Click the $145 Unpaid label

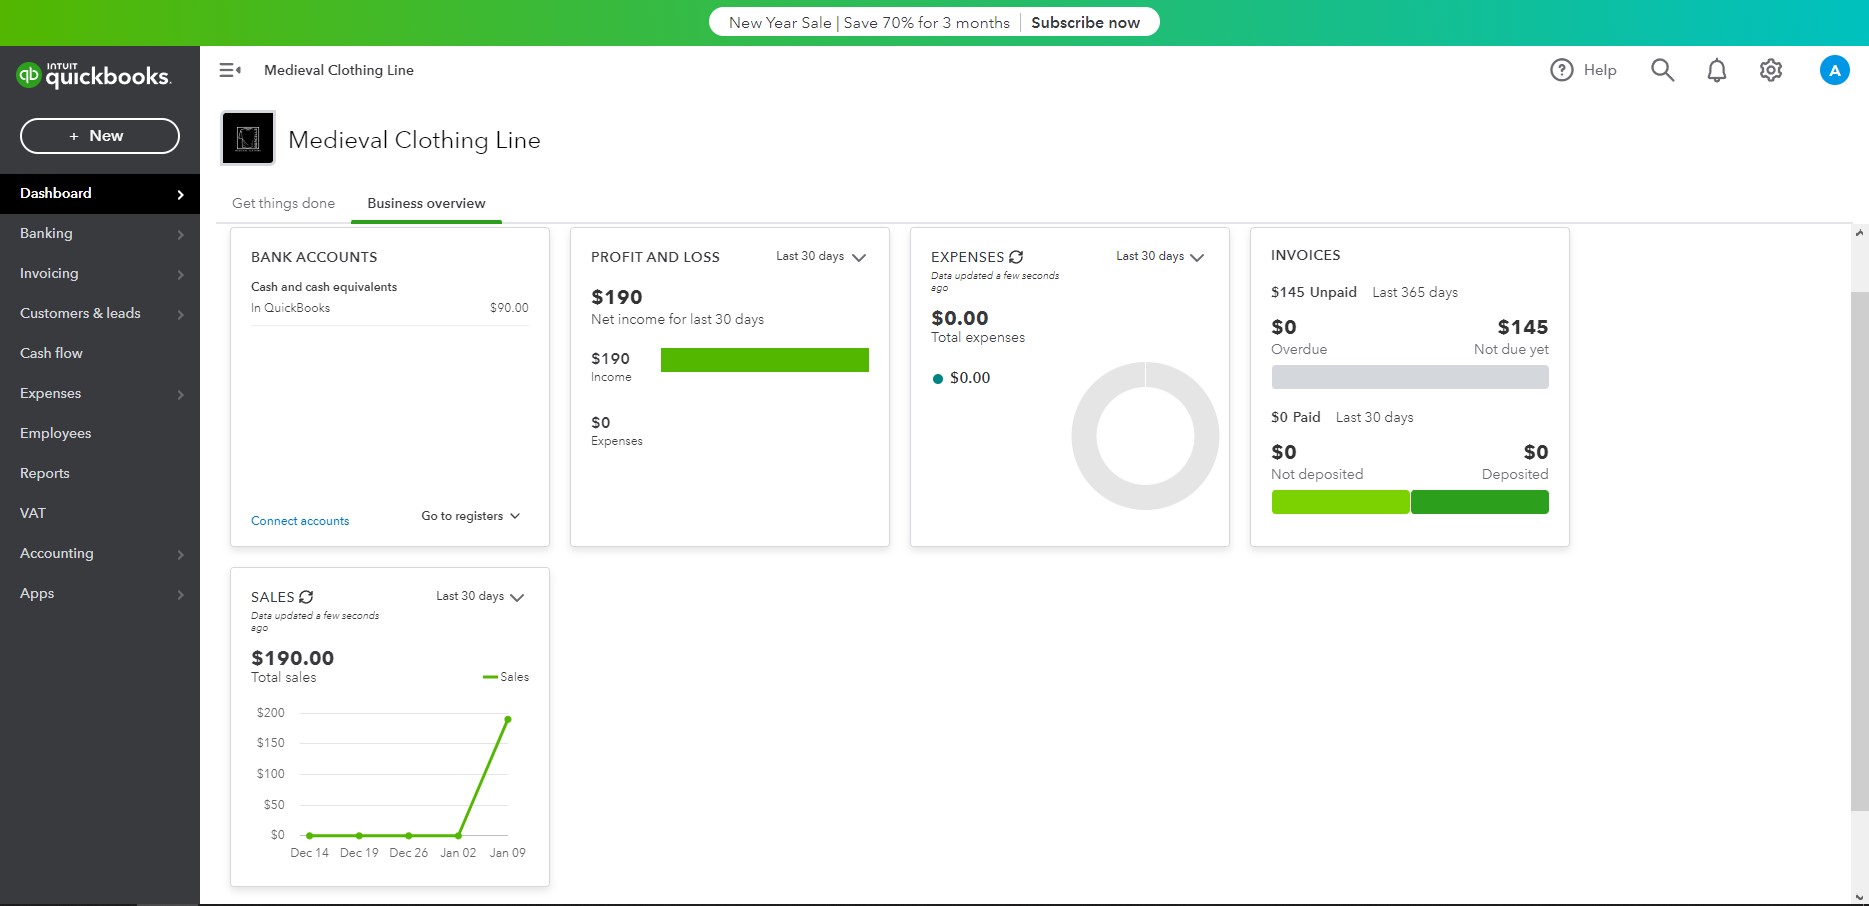(1314, 292)
